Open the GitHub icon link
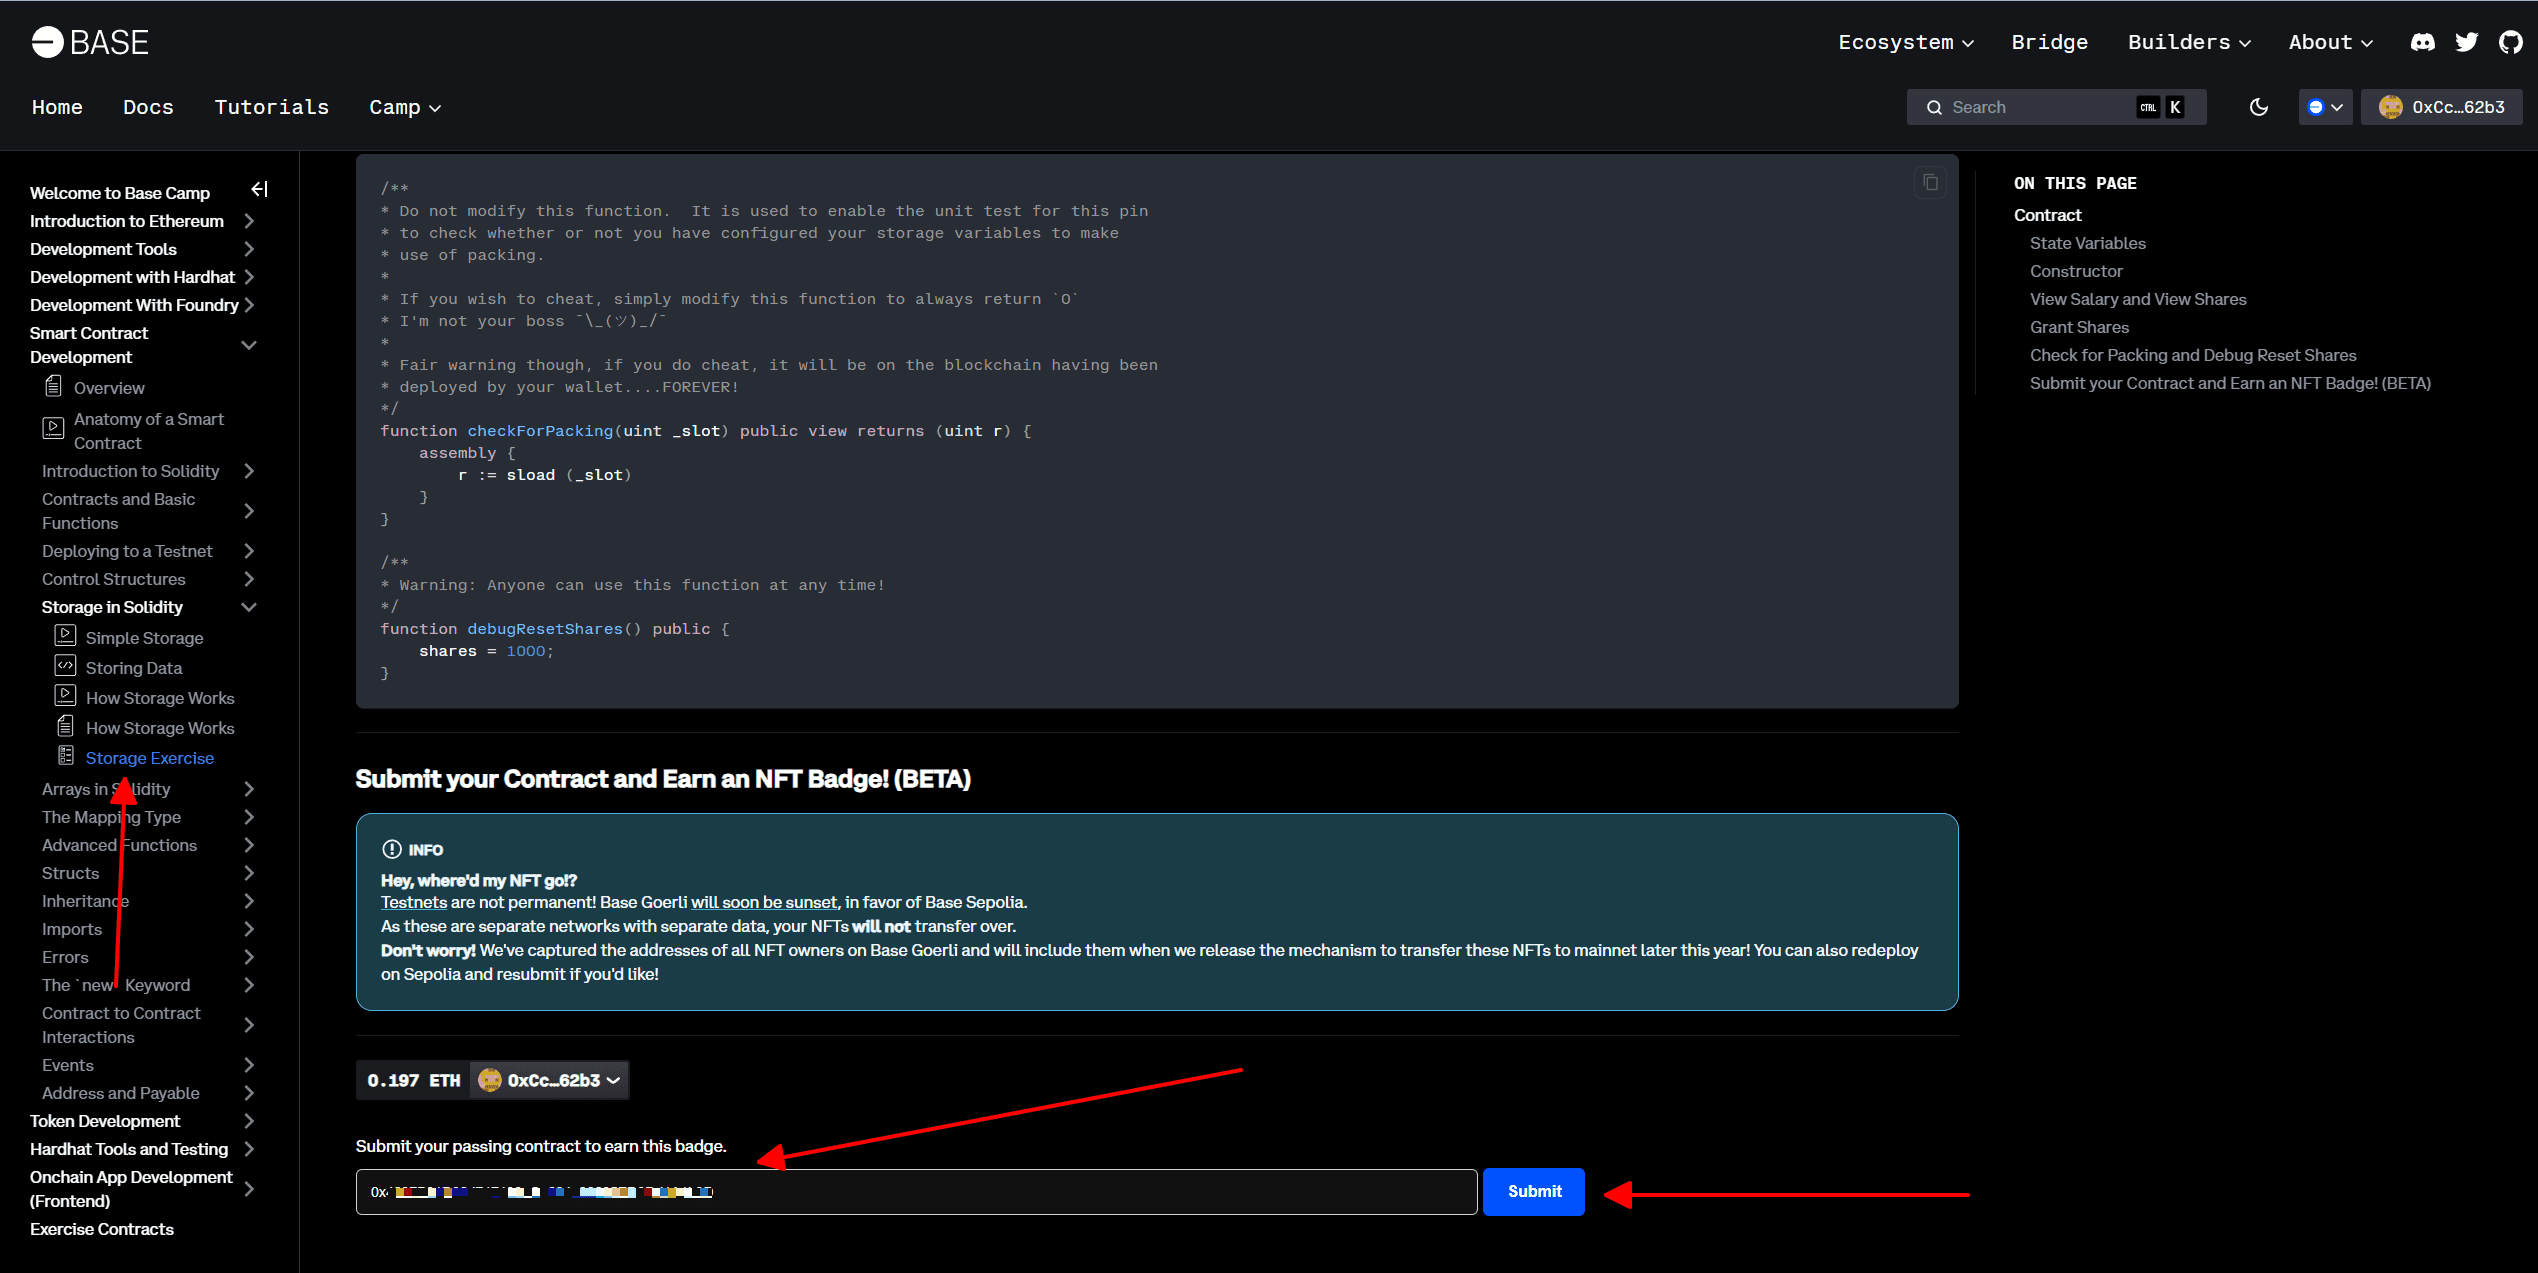The width and height of the screenshot is (2538, 1273). point(2511,42)
